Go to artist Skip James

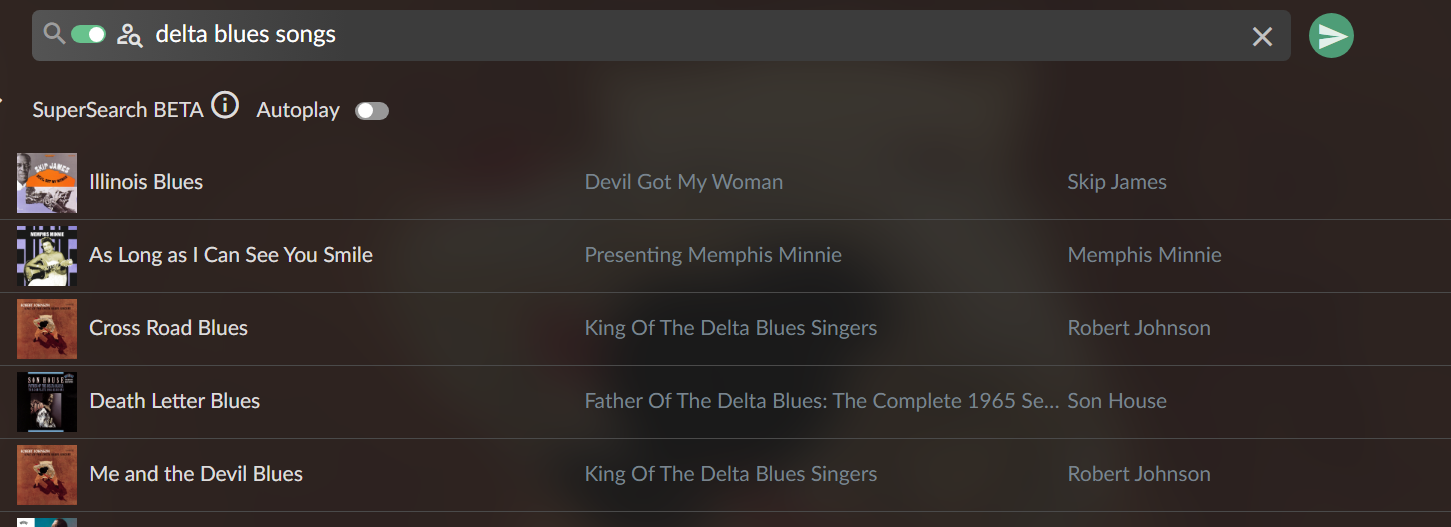1117,182
